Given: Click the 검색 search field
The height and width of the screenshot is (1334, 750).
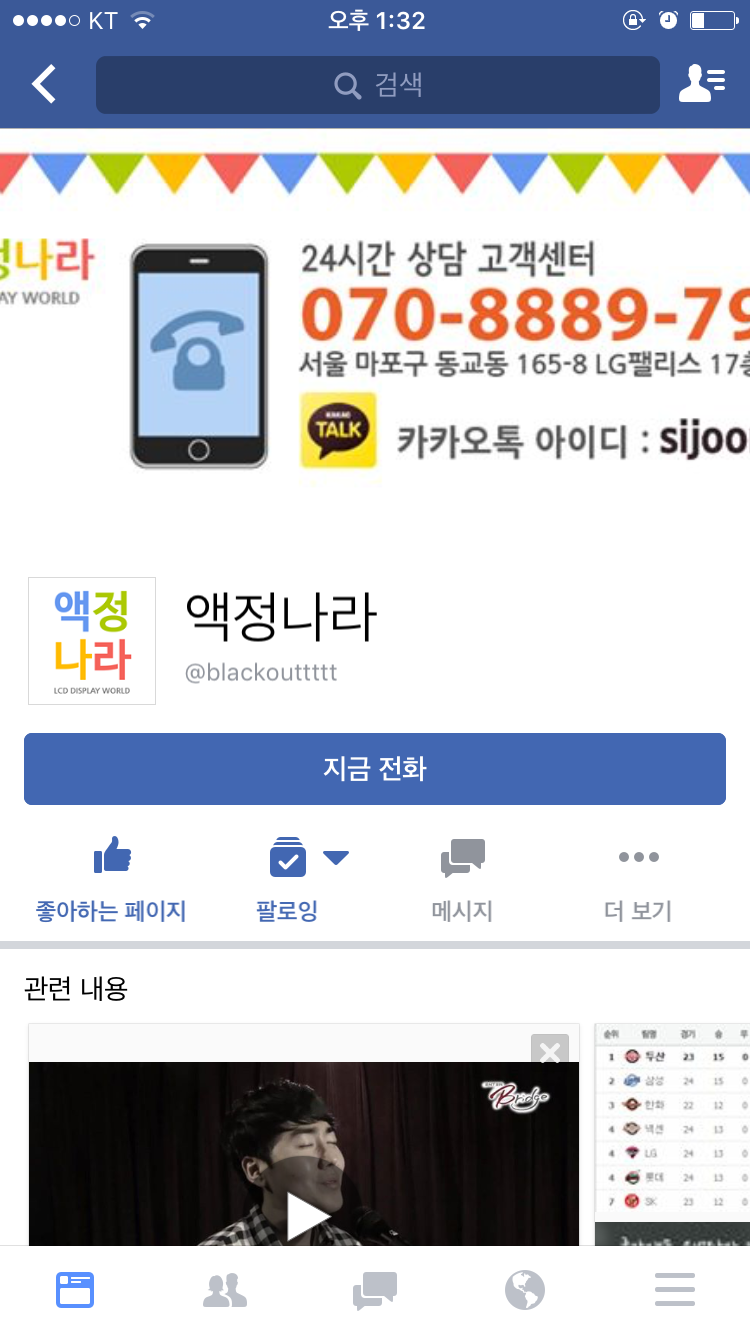Looking at the screenshot, I should point(378,85).
